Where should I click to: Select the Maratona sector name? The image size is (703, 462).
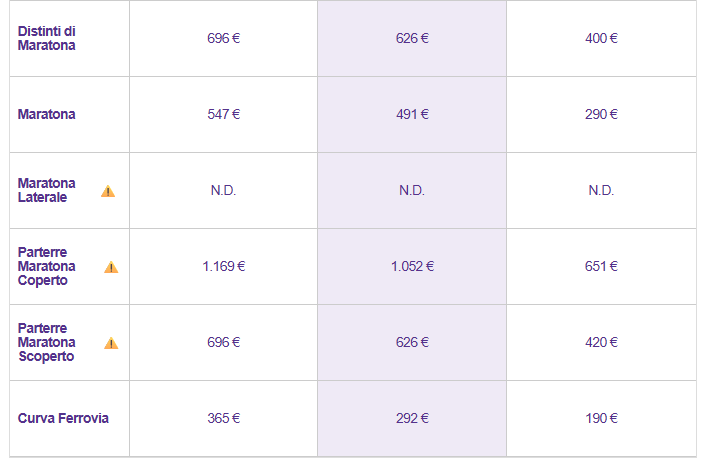[x=47, y=114]
